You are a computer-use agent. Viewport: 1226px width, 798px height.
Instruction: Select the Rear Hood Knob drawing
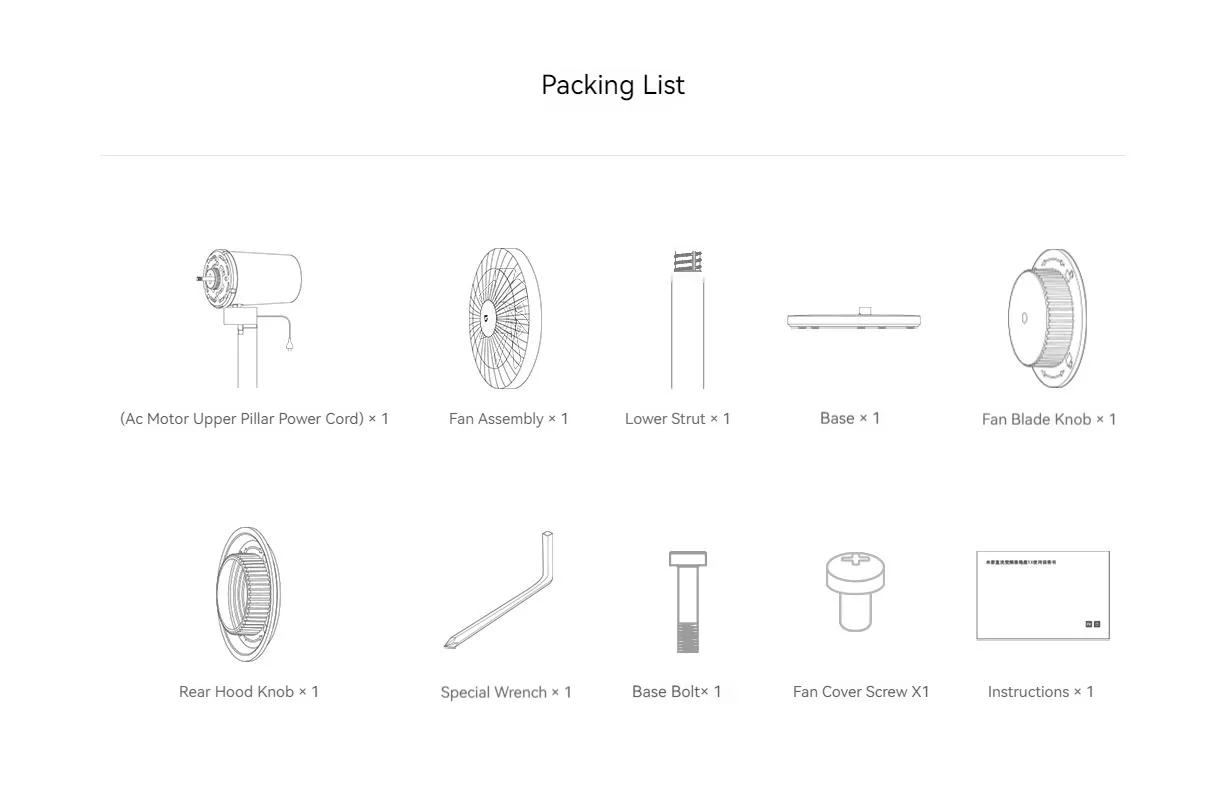click(x=248, y=594)
